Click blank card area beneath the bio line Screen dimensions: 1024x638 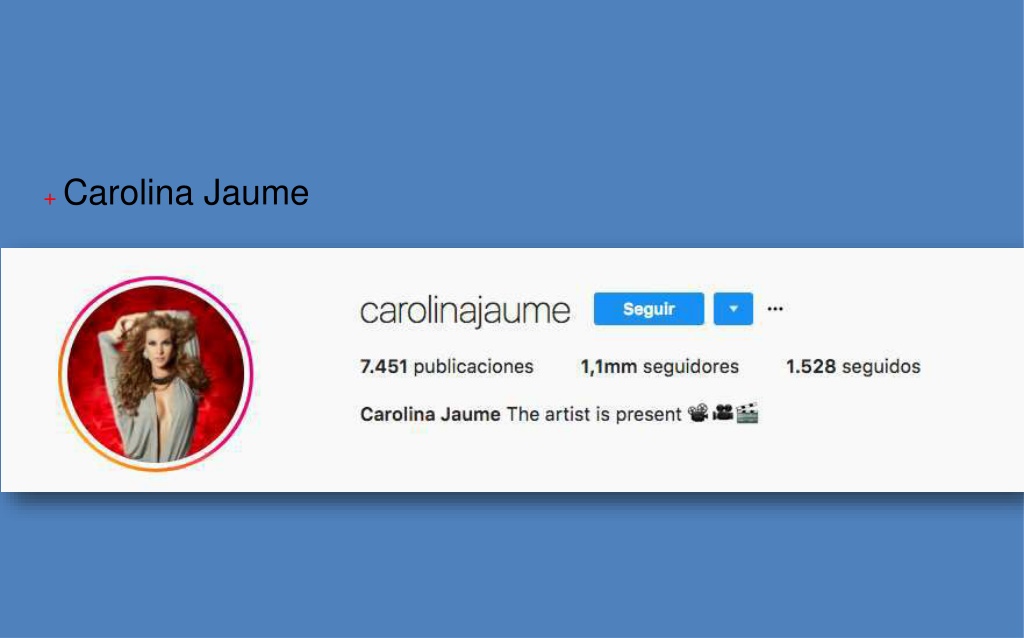tap(588, 457)
